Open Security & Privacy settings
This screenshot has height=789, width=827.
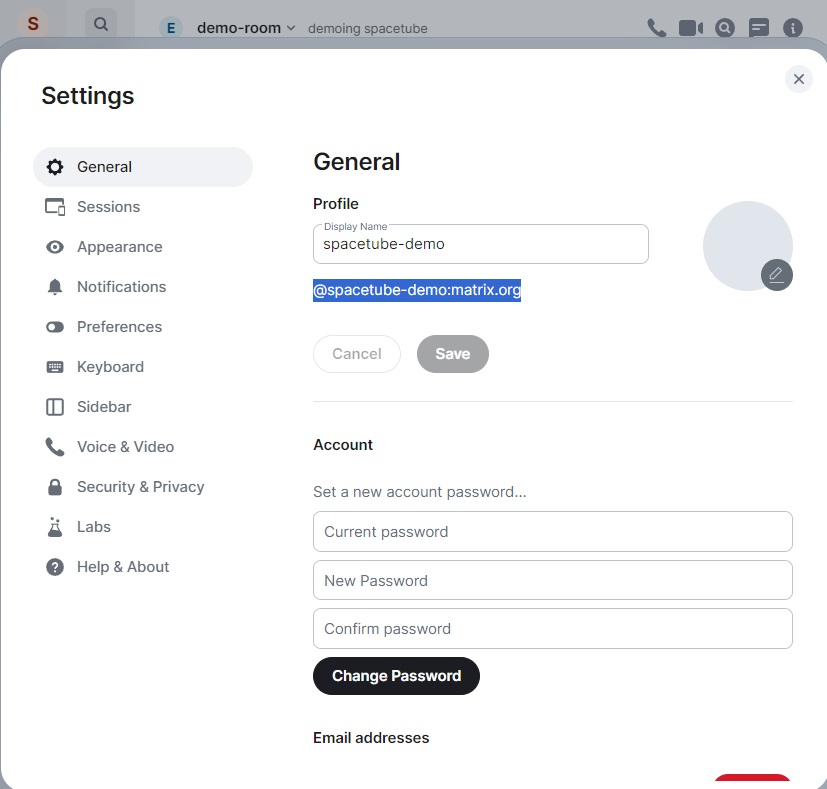(x=143, y=487)
